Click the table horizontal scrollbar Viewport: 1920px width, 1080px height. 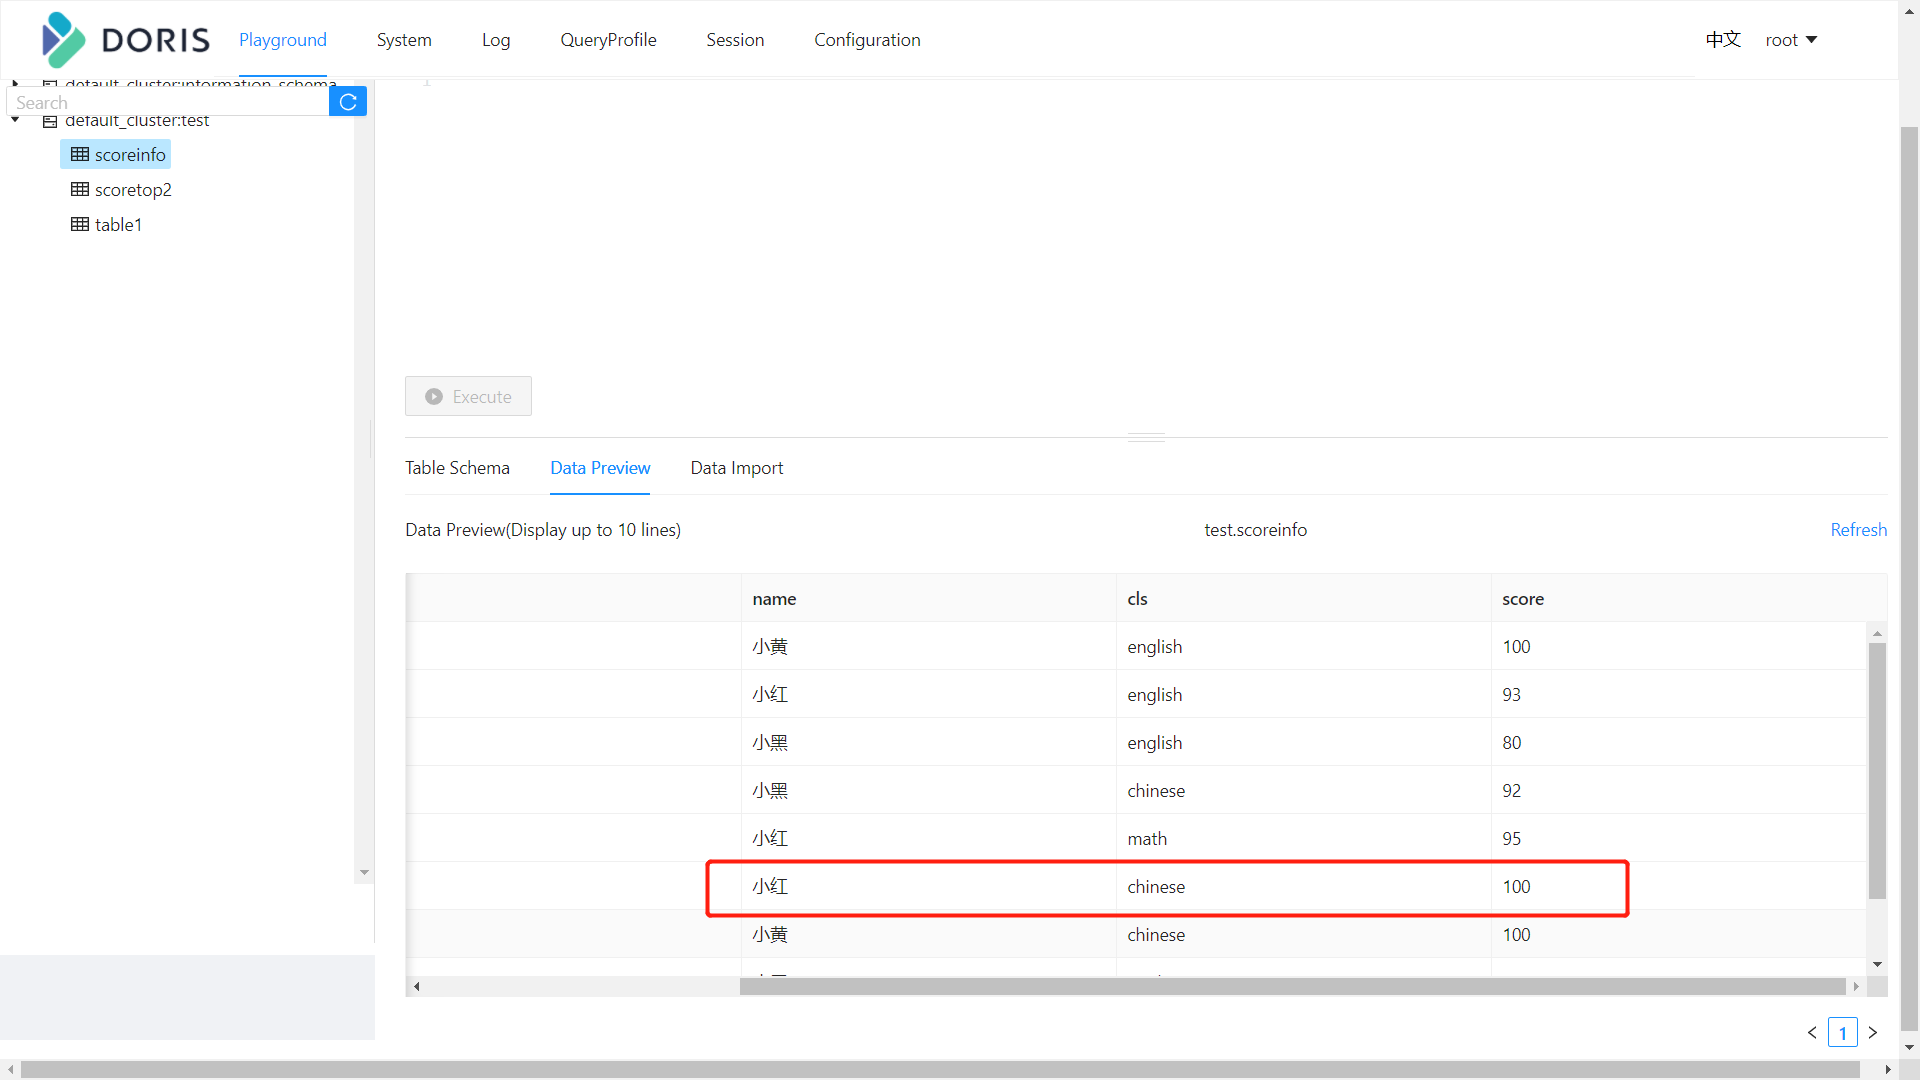[x=1292, y=987]
